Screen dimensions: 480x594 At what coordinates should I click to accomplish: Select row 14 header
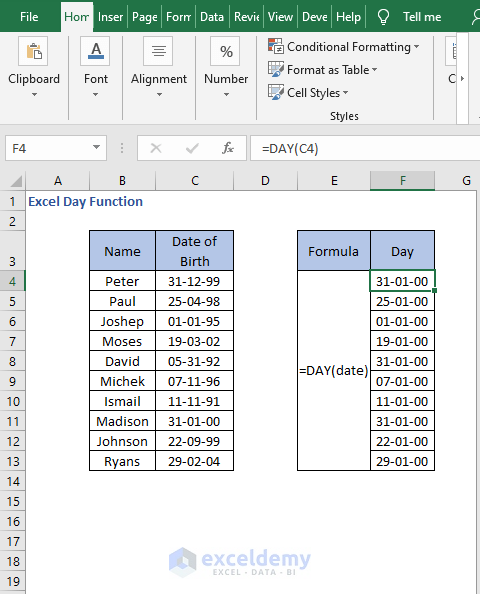coord(13,481)
